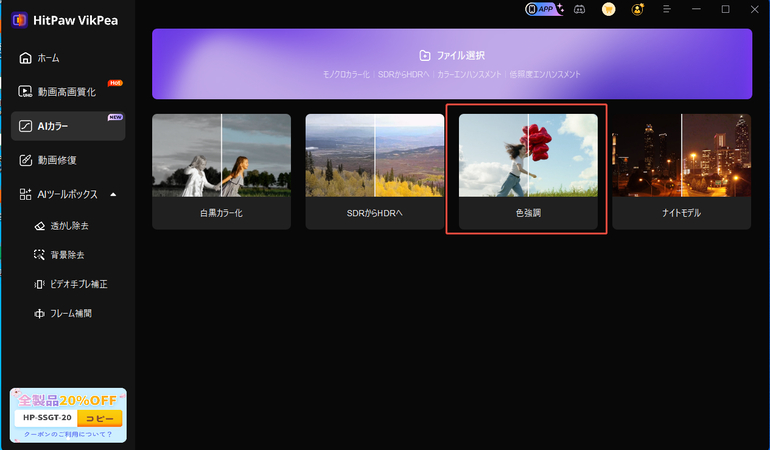The image size is (770, 450).
Task: Select 背景除去 background removal tool
Action: pos(69,255)
